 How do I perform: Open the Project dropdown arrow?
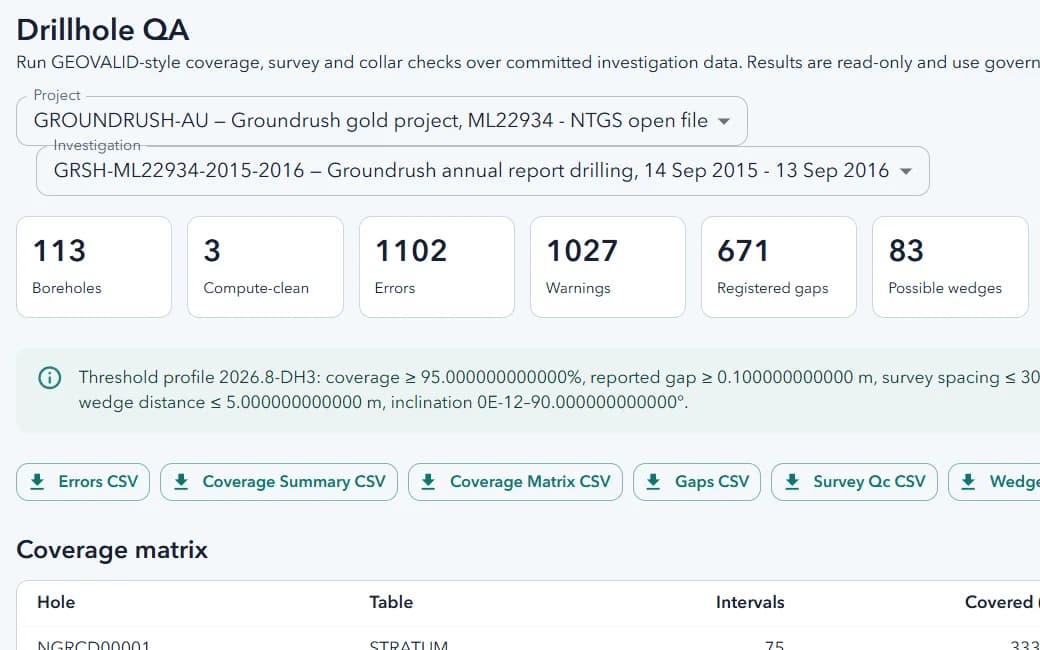click(x=724, y=121)
